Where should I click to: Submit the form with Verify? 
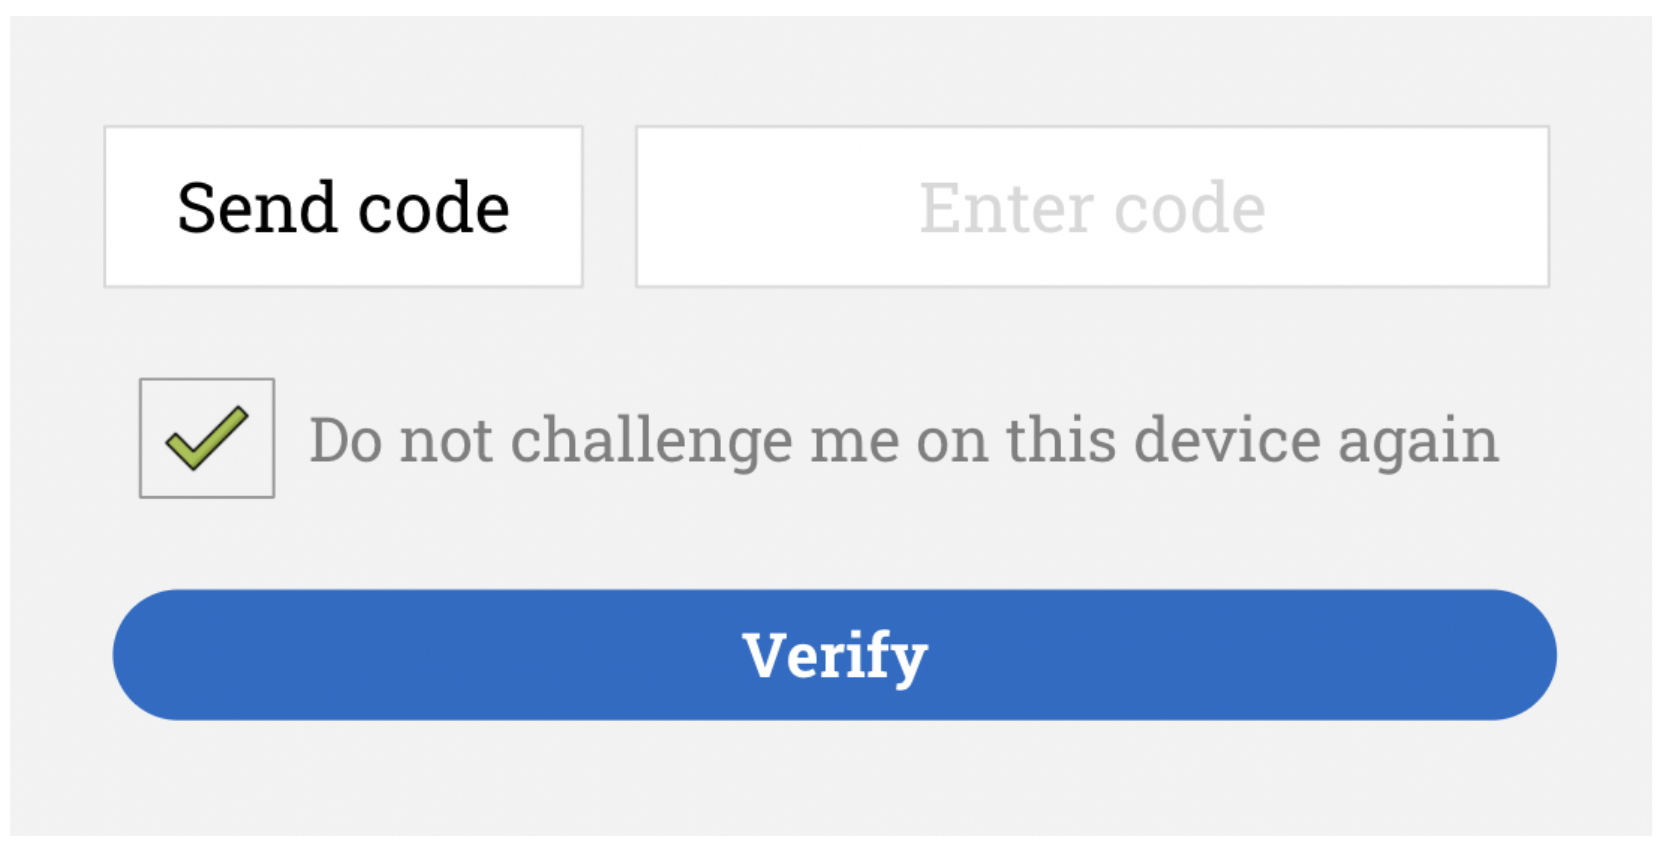click(x=834, y=655)
